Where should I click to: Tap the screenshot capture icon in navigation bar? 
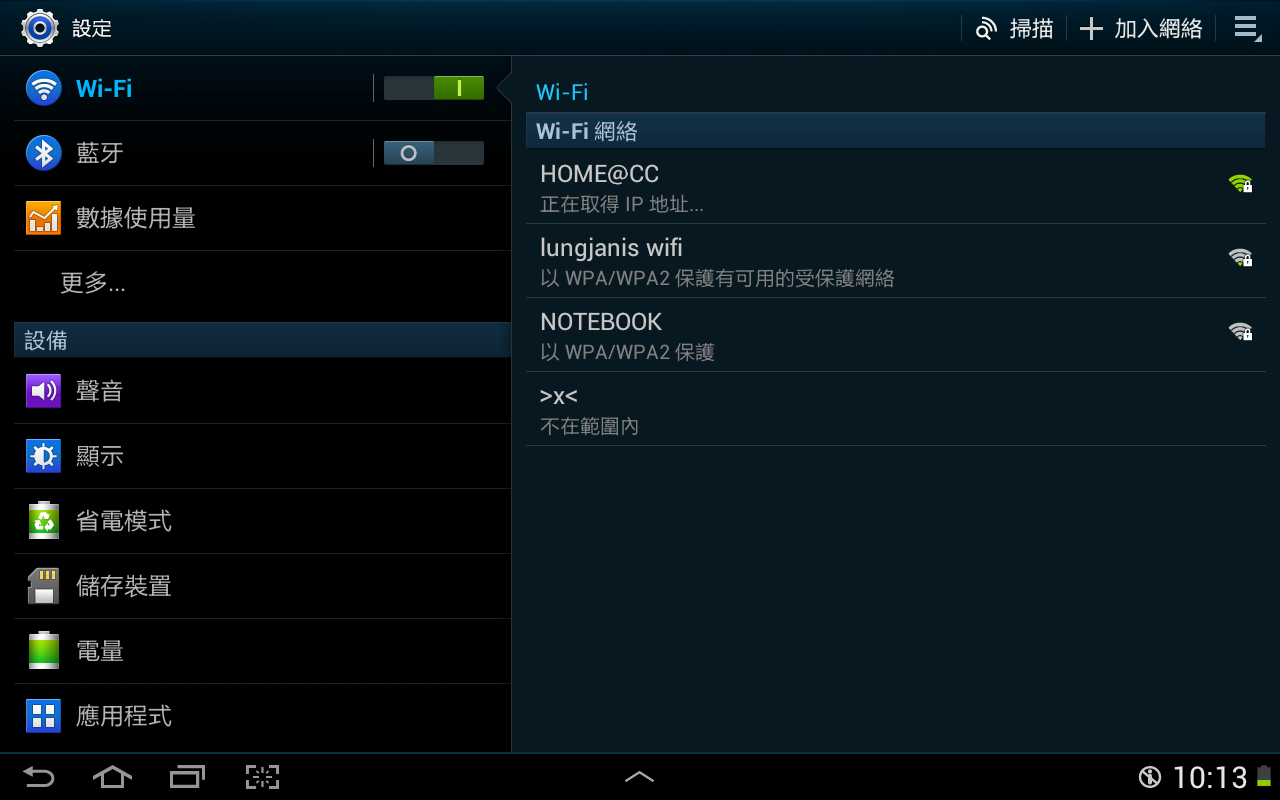point(262,777)
